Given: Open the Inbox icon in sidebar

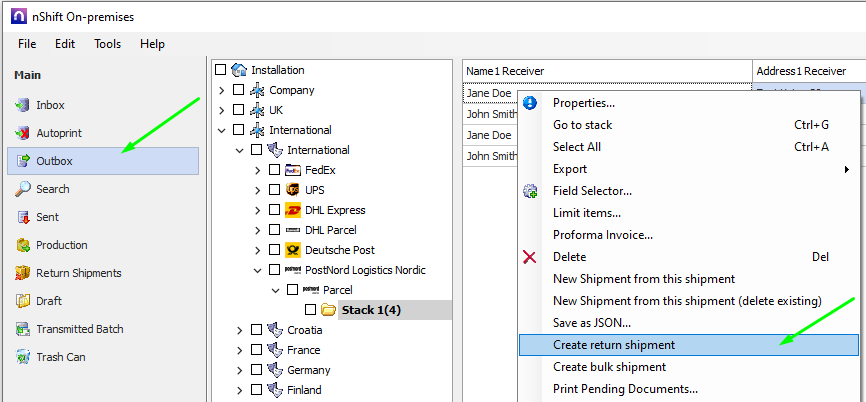Looking at the screenshot, I should (x=22, y=105).
